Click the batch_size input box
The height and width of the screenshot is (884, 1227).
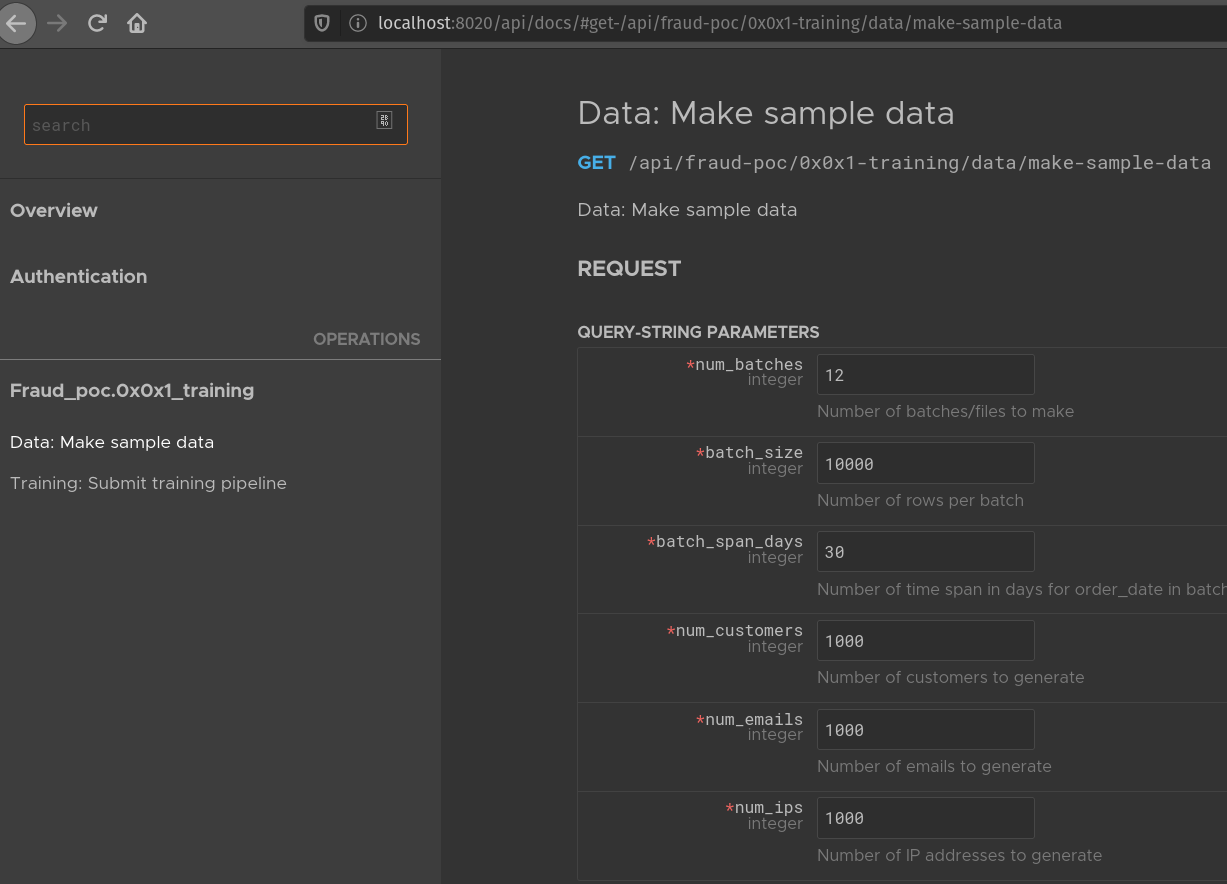(x=925, y=464)
